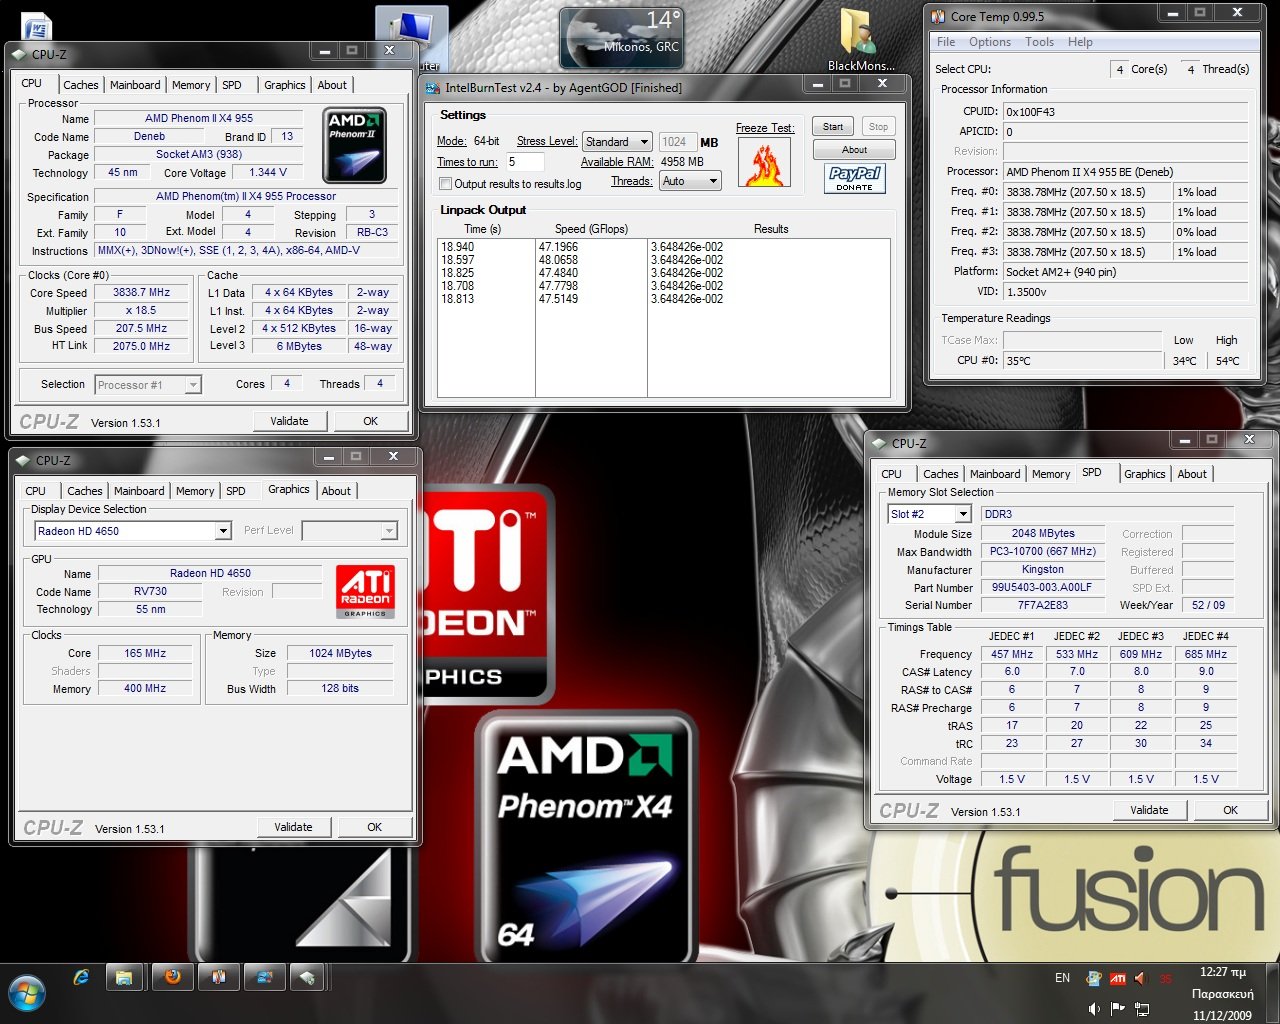Switch to Caches tab in Phenom CPU-Z window

click(x=81, y=85)
